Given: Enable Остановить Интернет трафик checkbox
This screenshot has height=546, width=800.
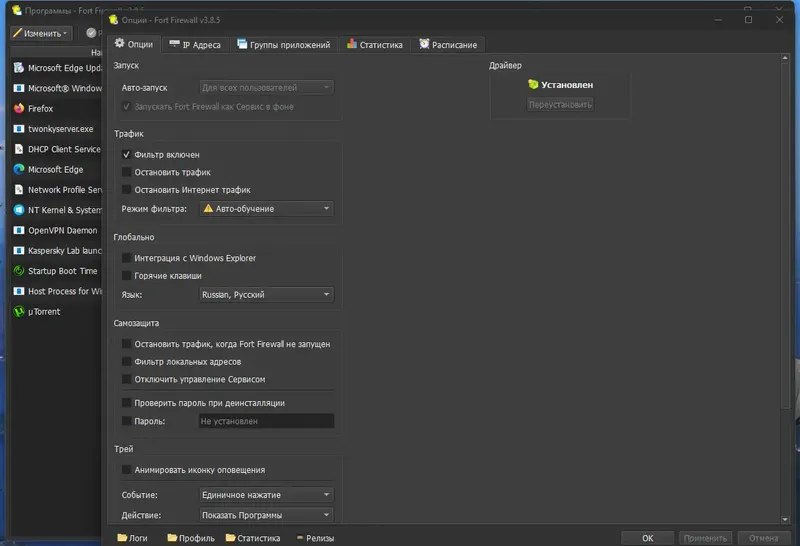Looking at the screenshot, I should tap(126, 189).
